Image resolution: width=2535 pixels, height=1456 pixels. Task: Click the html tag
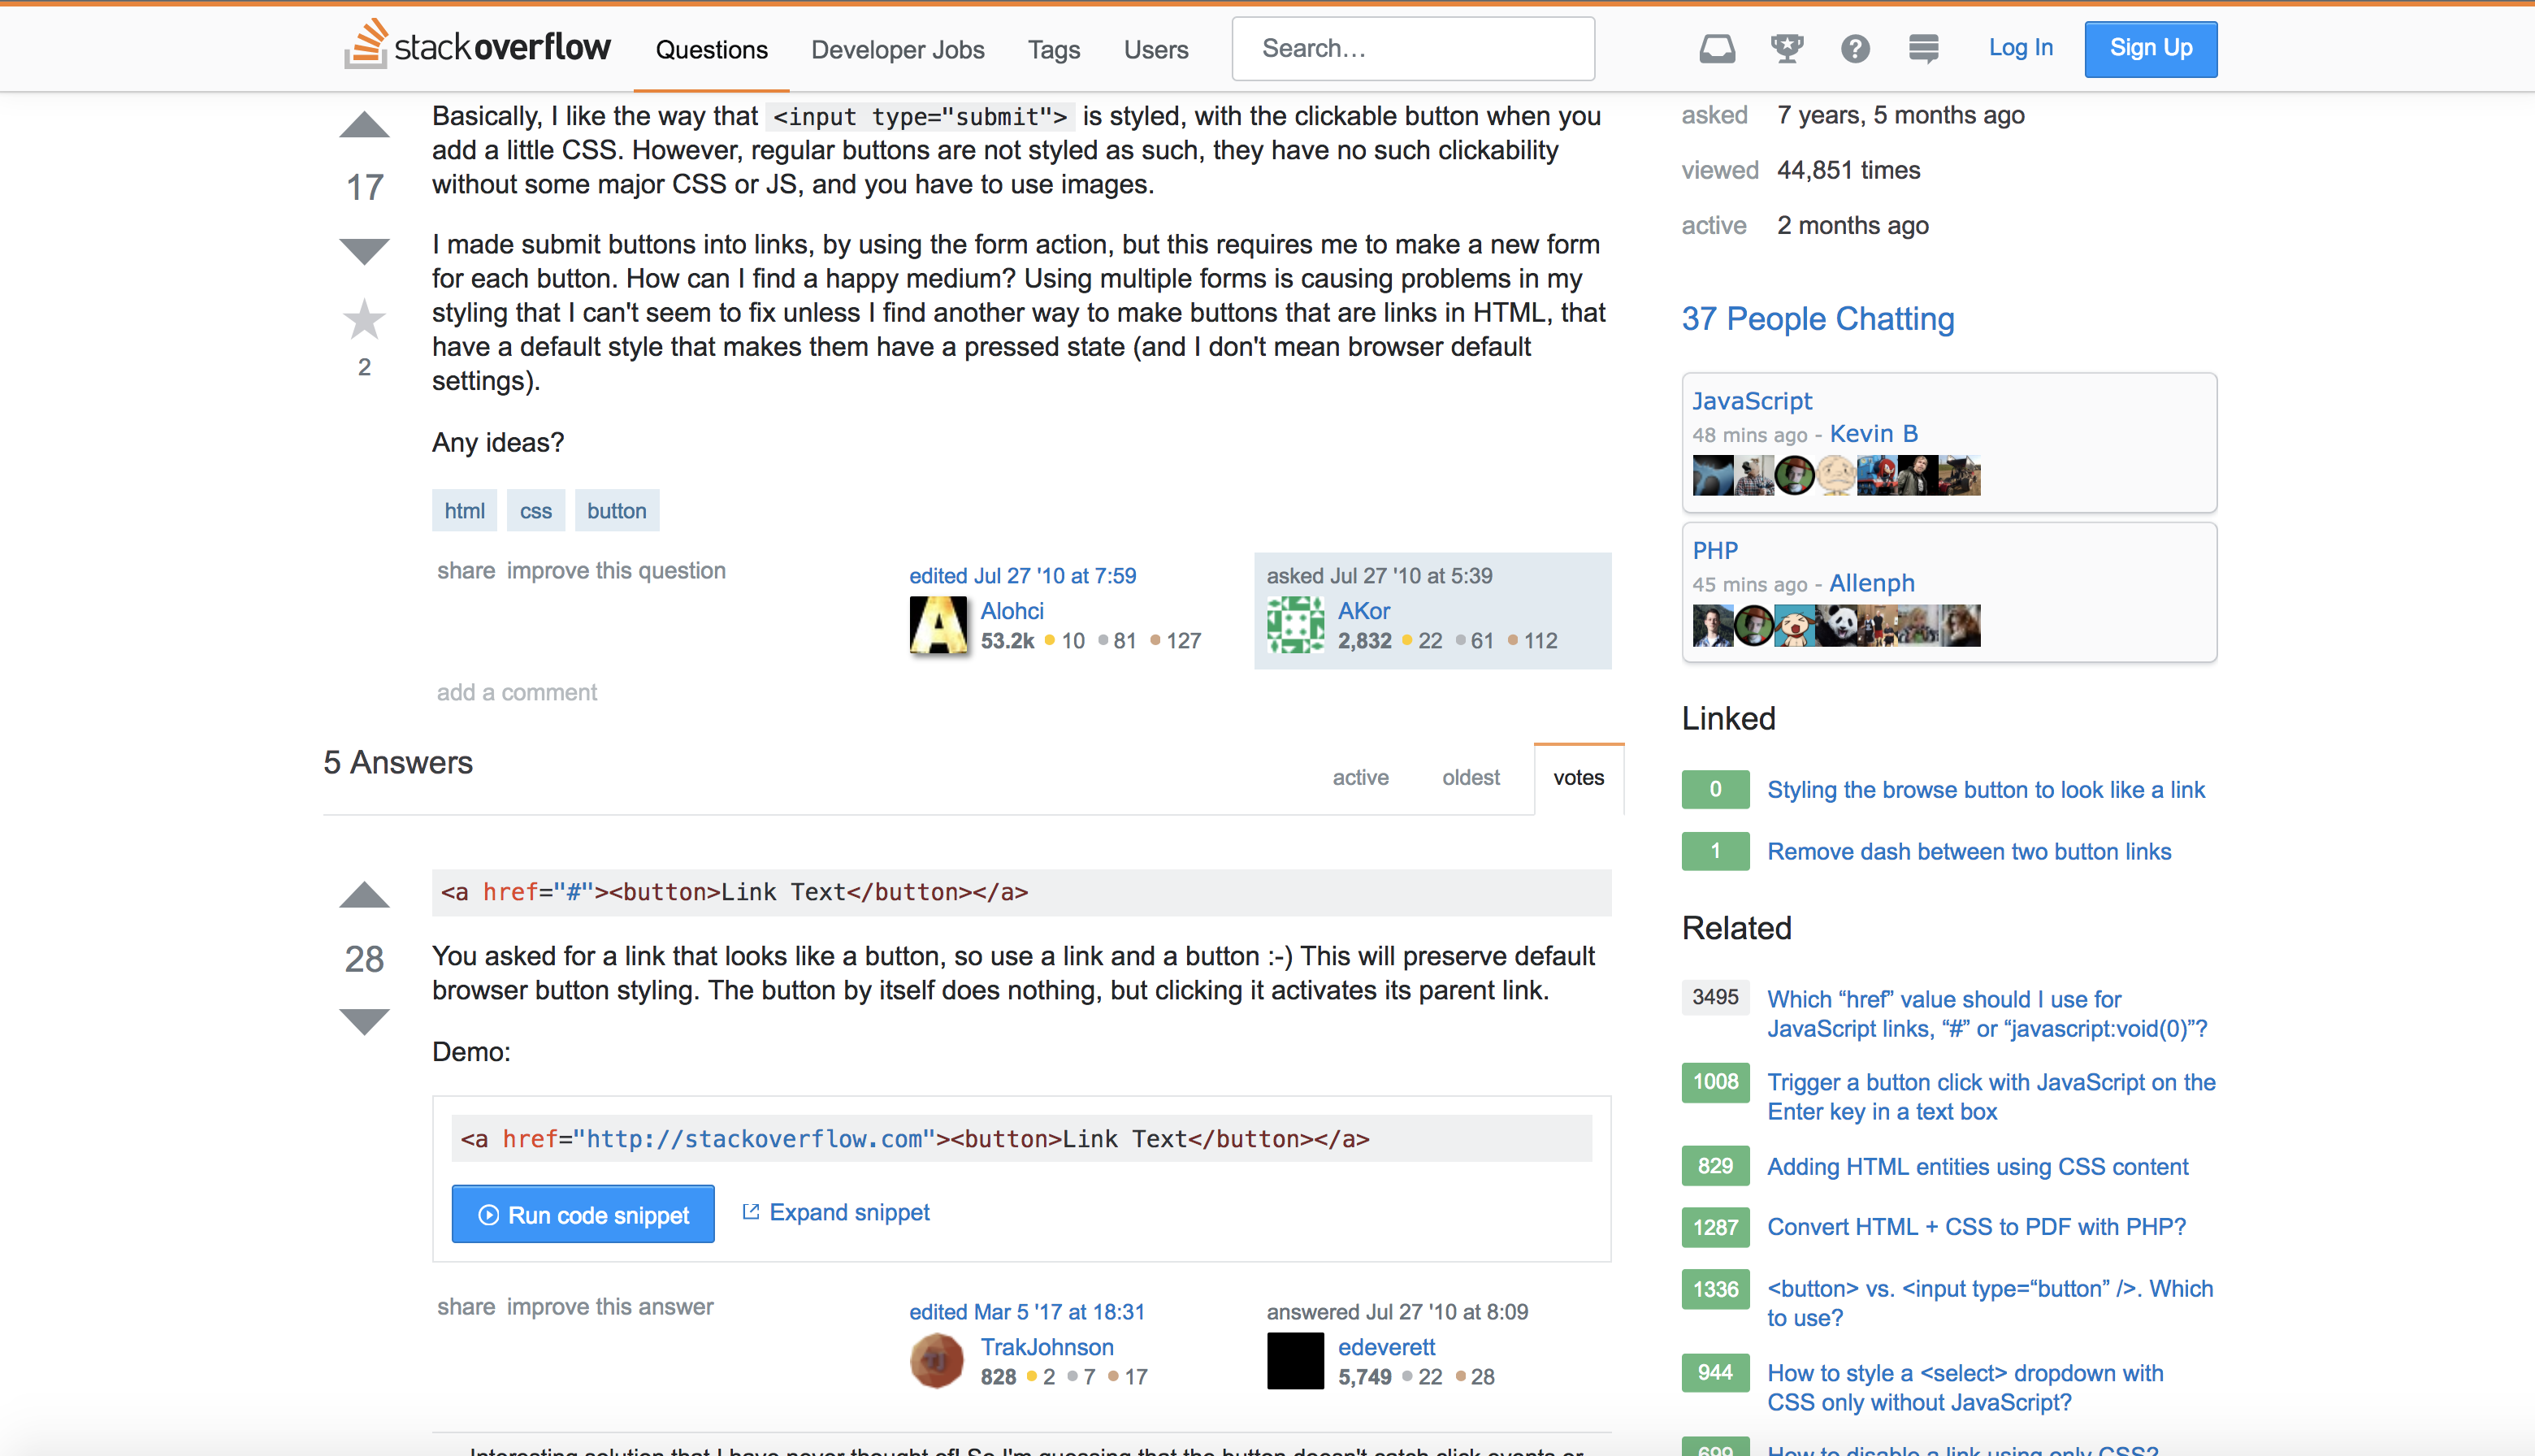tap(464, 510)
